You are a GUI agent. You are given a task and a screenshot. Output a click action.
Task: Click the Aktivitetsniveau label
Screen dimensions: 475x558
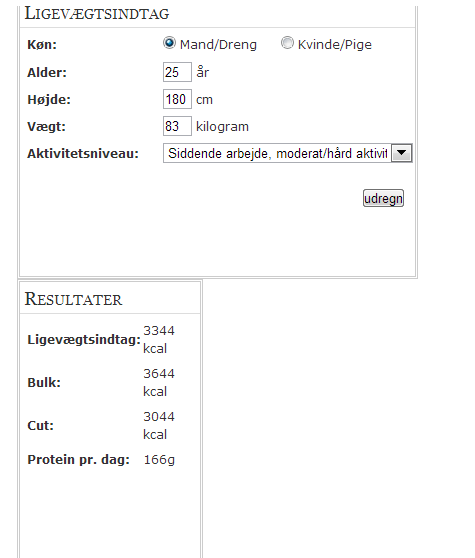click(x=83, y=154)
